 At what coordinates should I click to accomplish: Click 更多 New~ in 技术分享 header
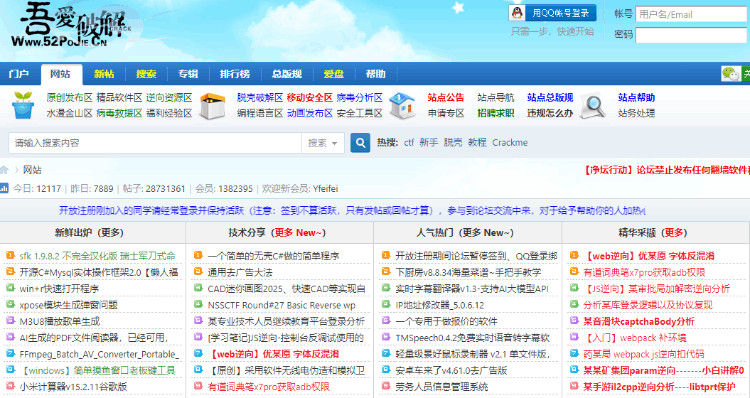297,232
